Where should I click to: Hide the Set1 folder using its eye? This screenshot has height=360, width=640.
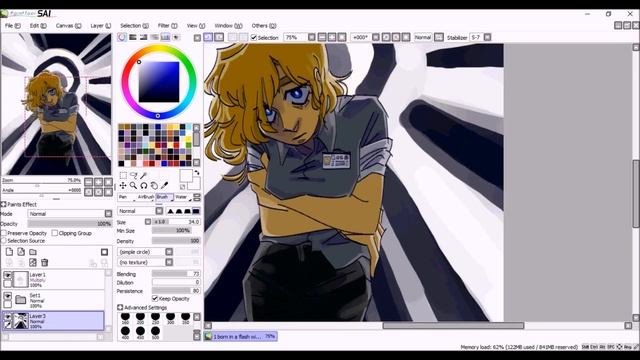point(7,296)
